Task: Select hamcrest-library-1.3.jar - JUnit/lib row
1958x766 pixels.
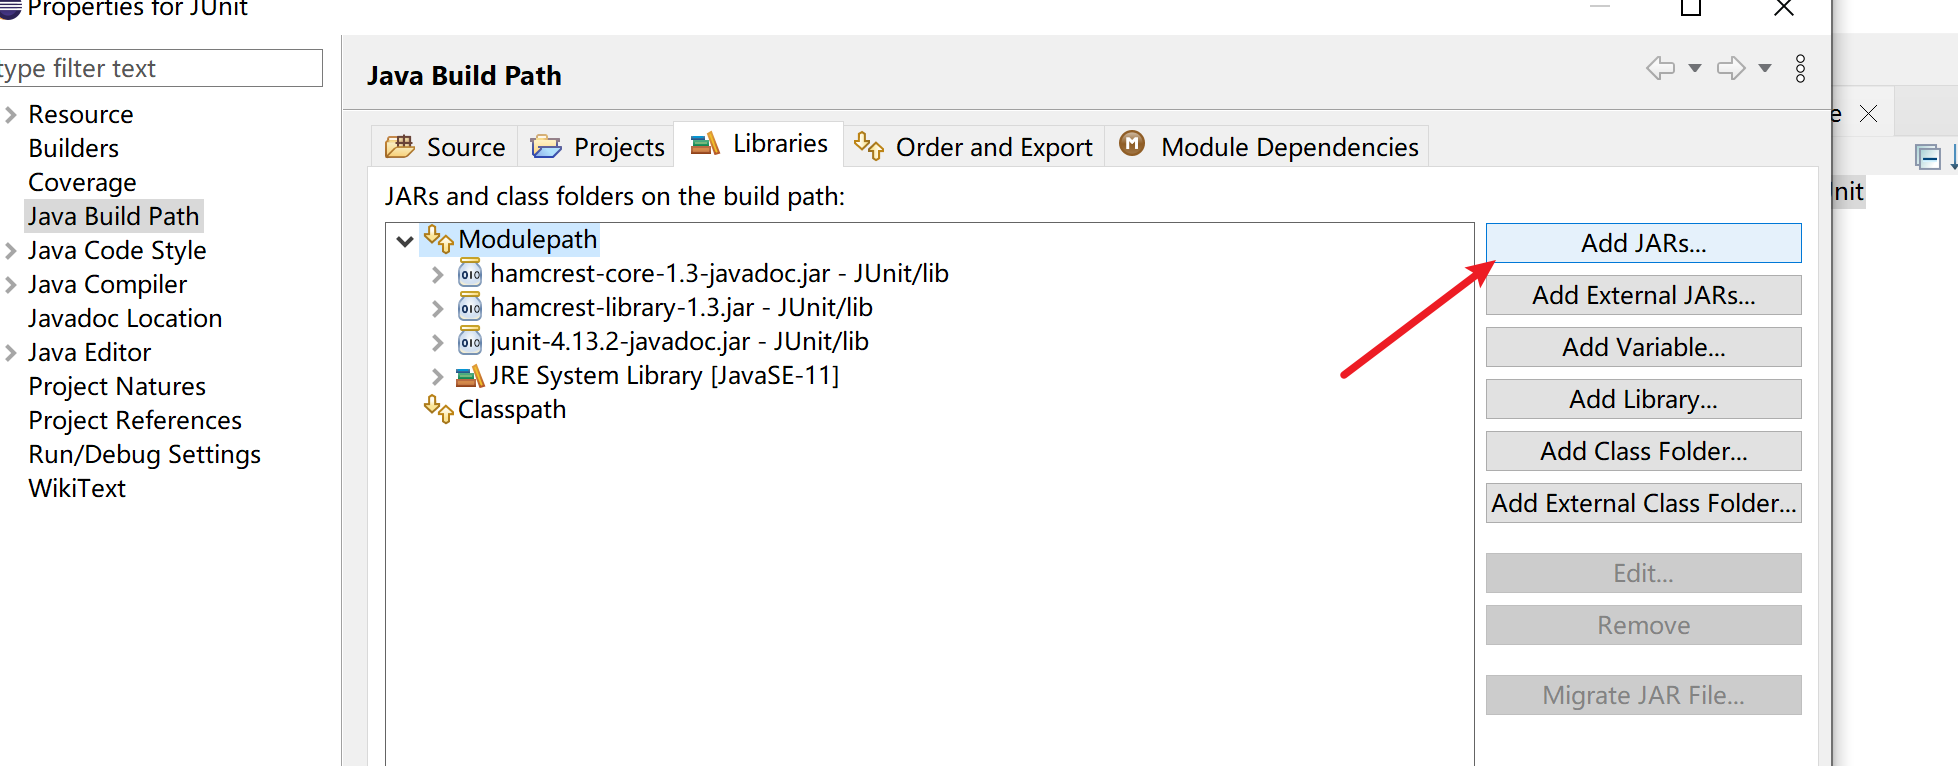Action: pos(681,307)
